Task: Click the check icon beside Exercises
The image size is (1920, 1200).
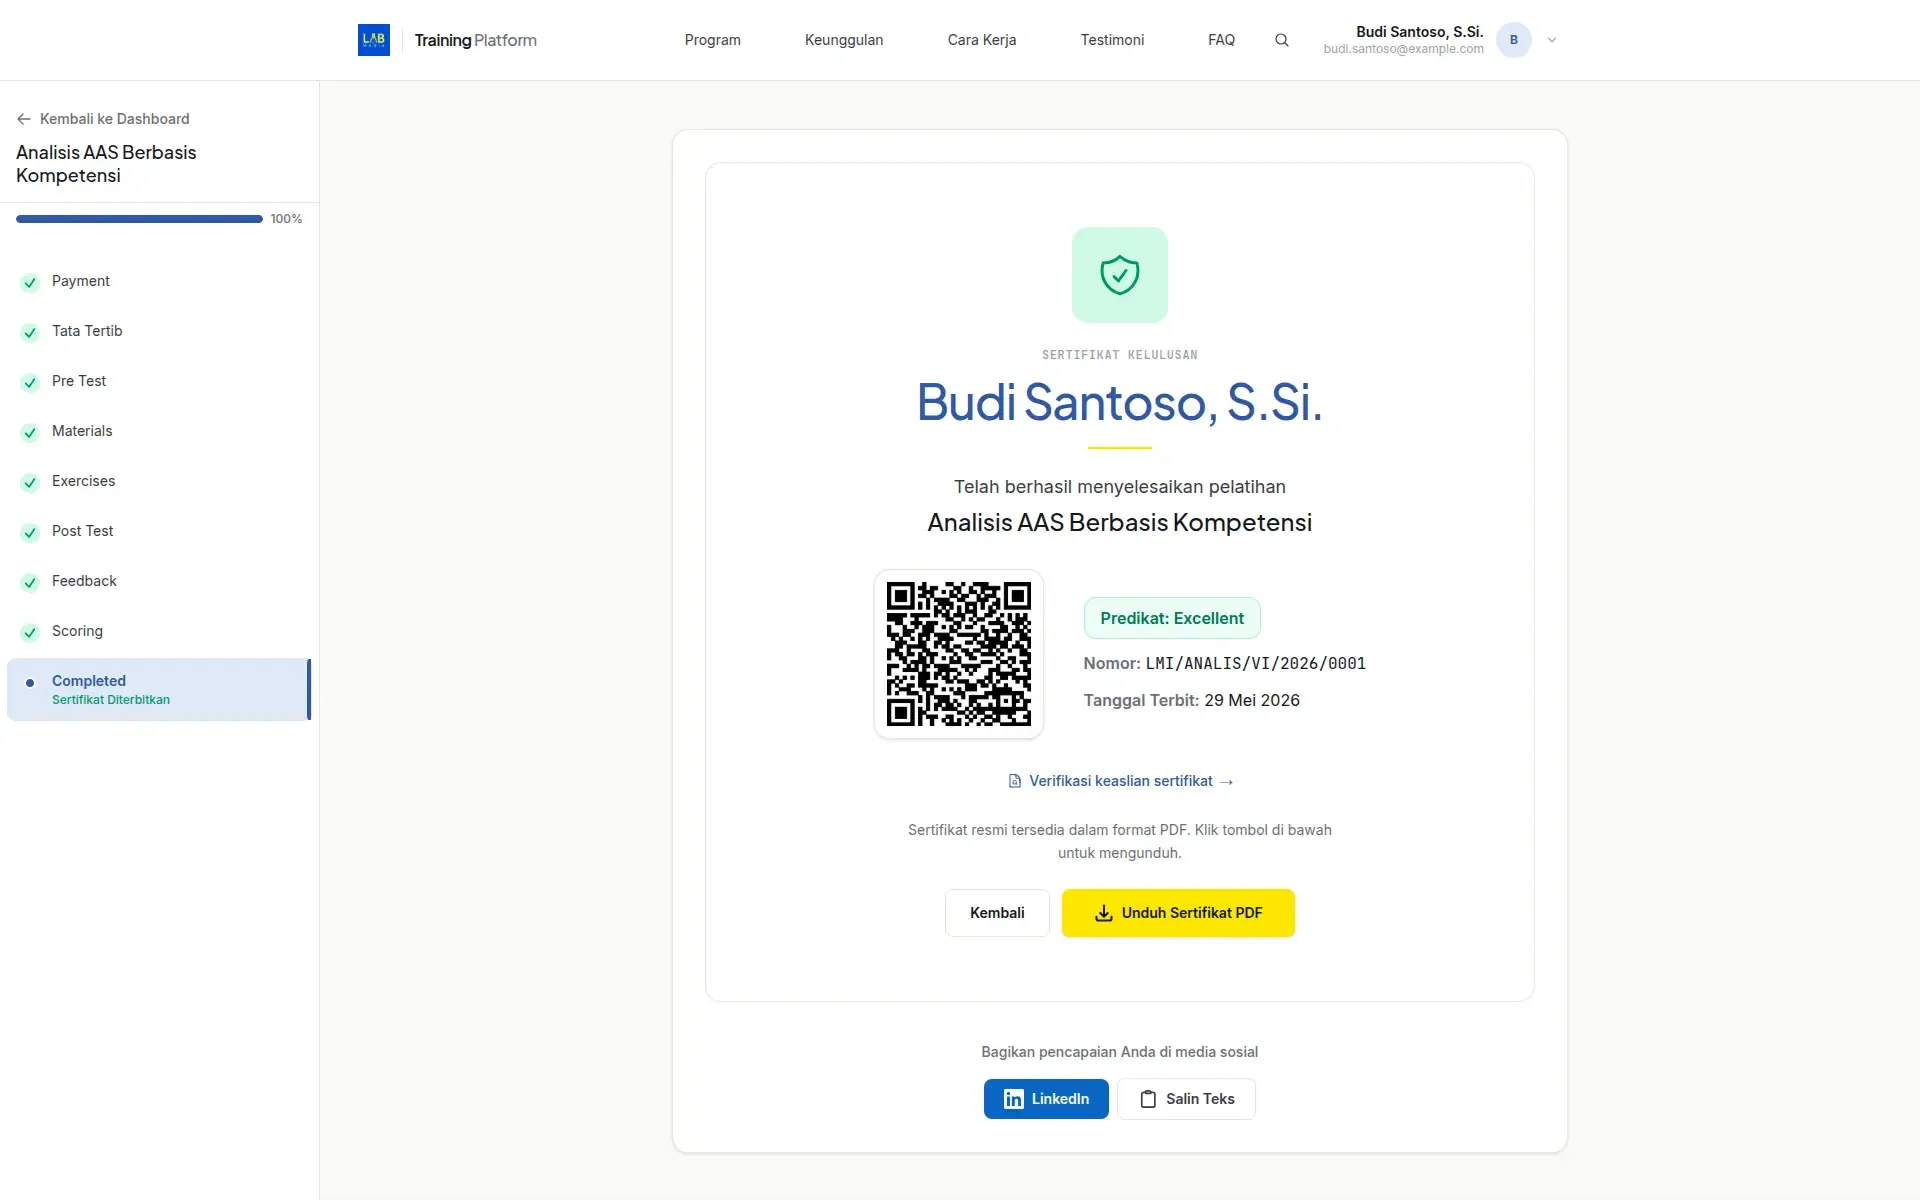Action: pyautogui.click(x=30, y=482)
